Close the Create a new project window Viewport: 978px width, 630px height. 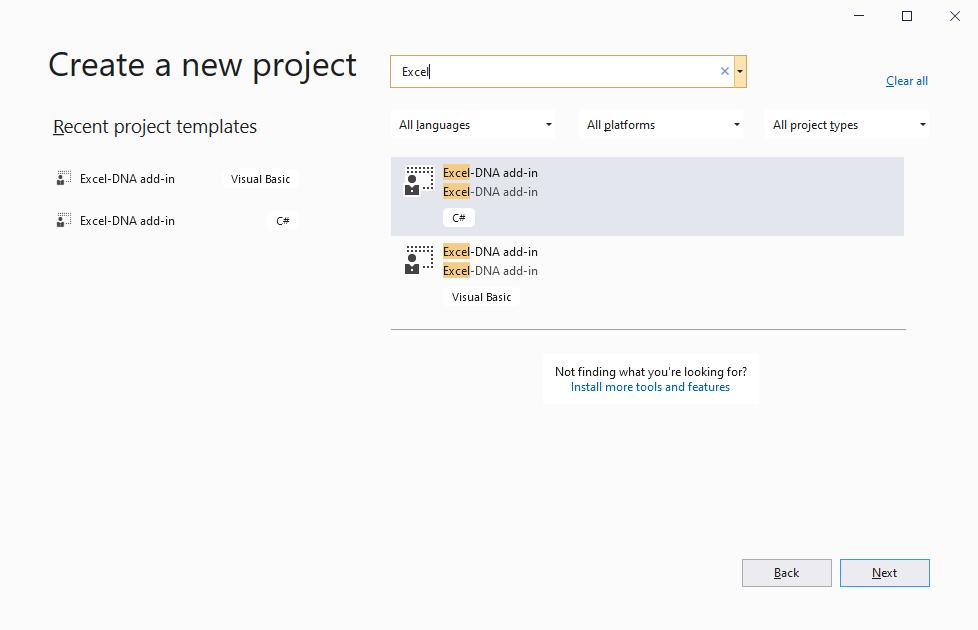(x=955, y=16)
